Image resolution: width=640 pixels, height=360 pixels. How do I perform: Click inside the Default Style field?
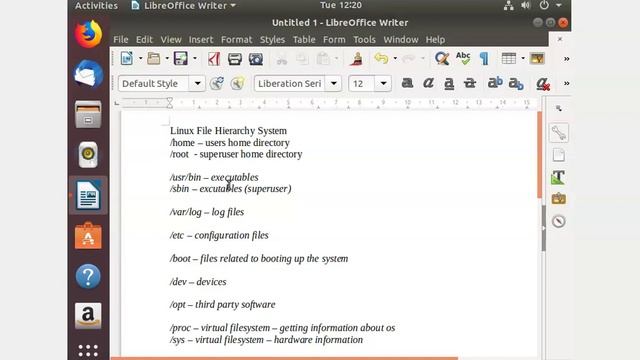tap(154, 84)
